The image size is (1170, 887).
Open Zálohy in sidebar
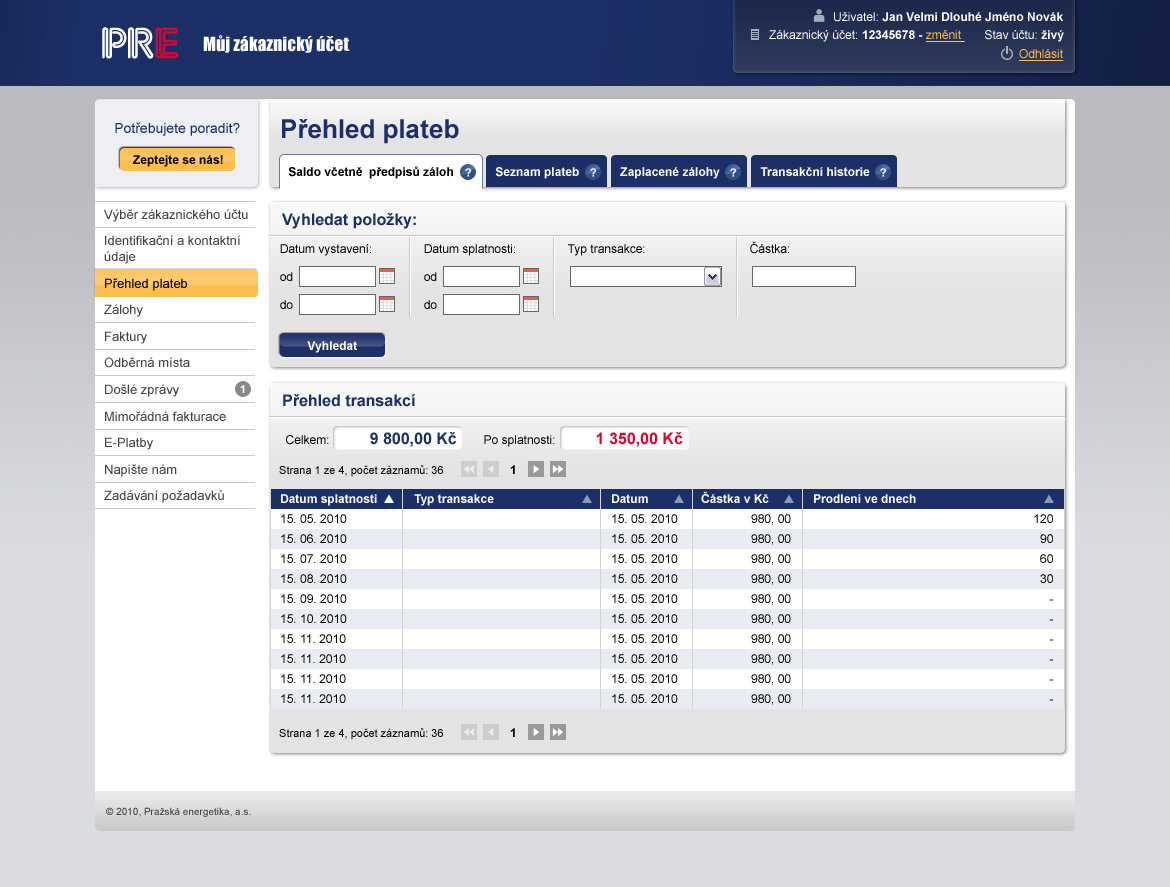175,310
